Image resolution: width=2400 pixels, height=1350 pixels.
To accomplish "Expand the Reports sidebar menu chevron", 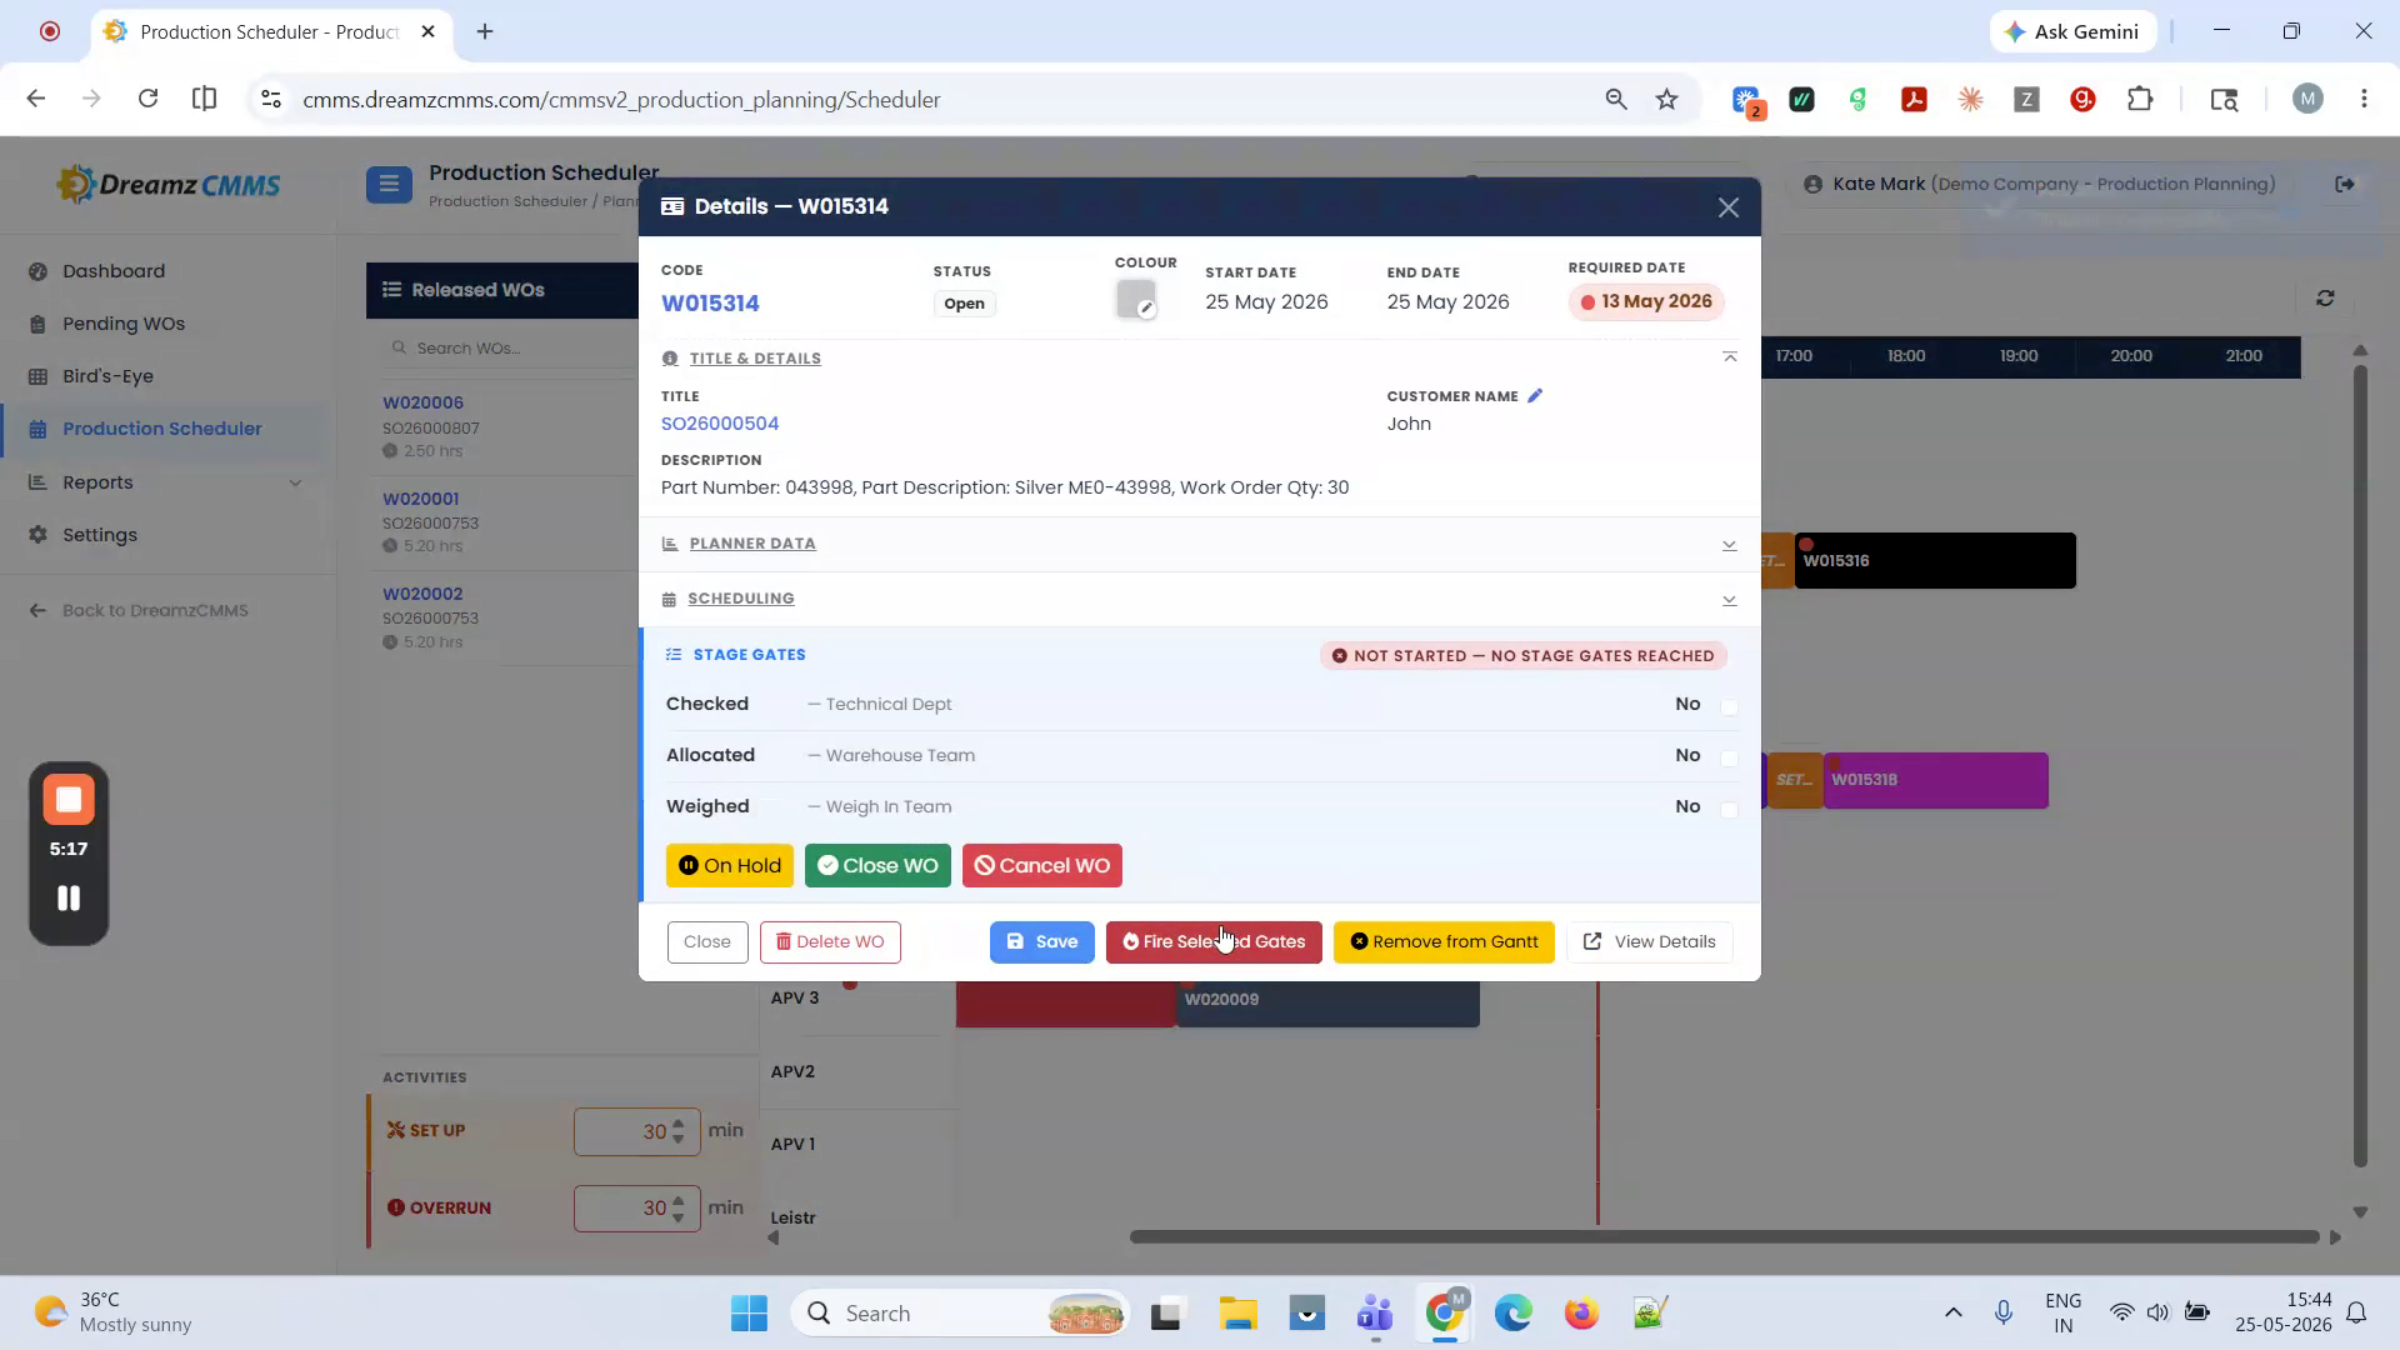I will 295,482.
